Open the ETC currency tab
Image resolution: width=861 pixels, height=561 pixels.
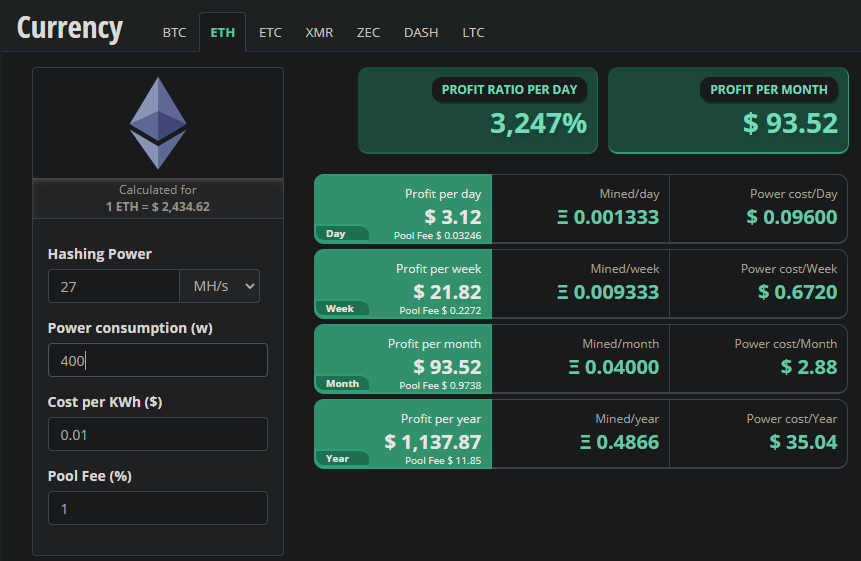(270, 32)
